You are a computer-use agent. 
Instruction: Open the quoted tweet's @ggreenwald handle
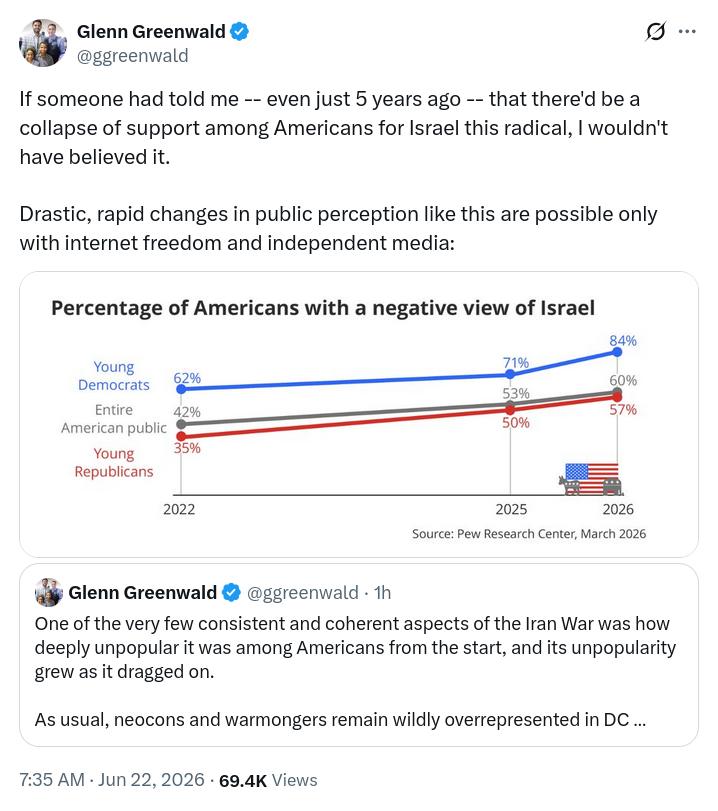[303, 593]
